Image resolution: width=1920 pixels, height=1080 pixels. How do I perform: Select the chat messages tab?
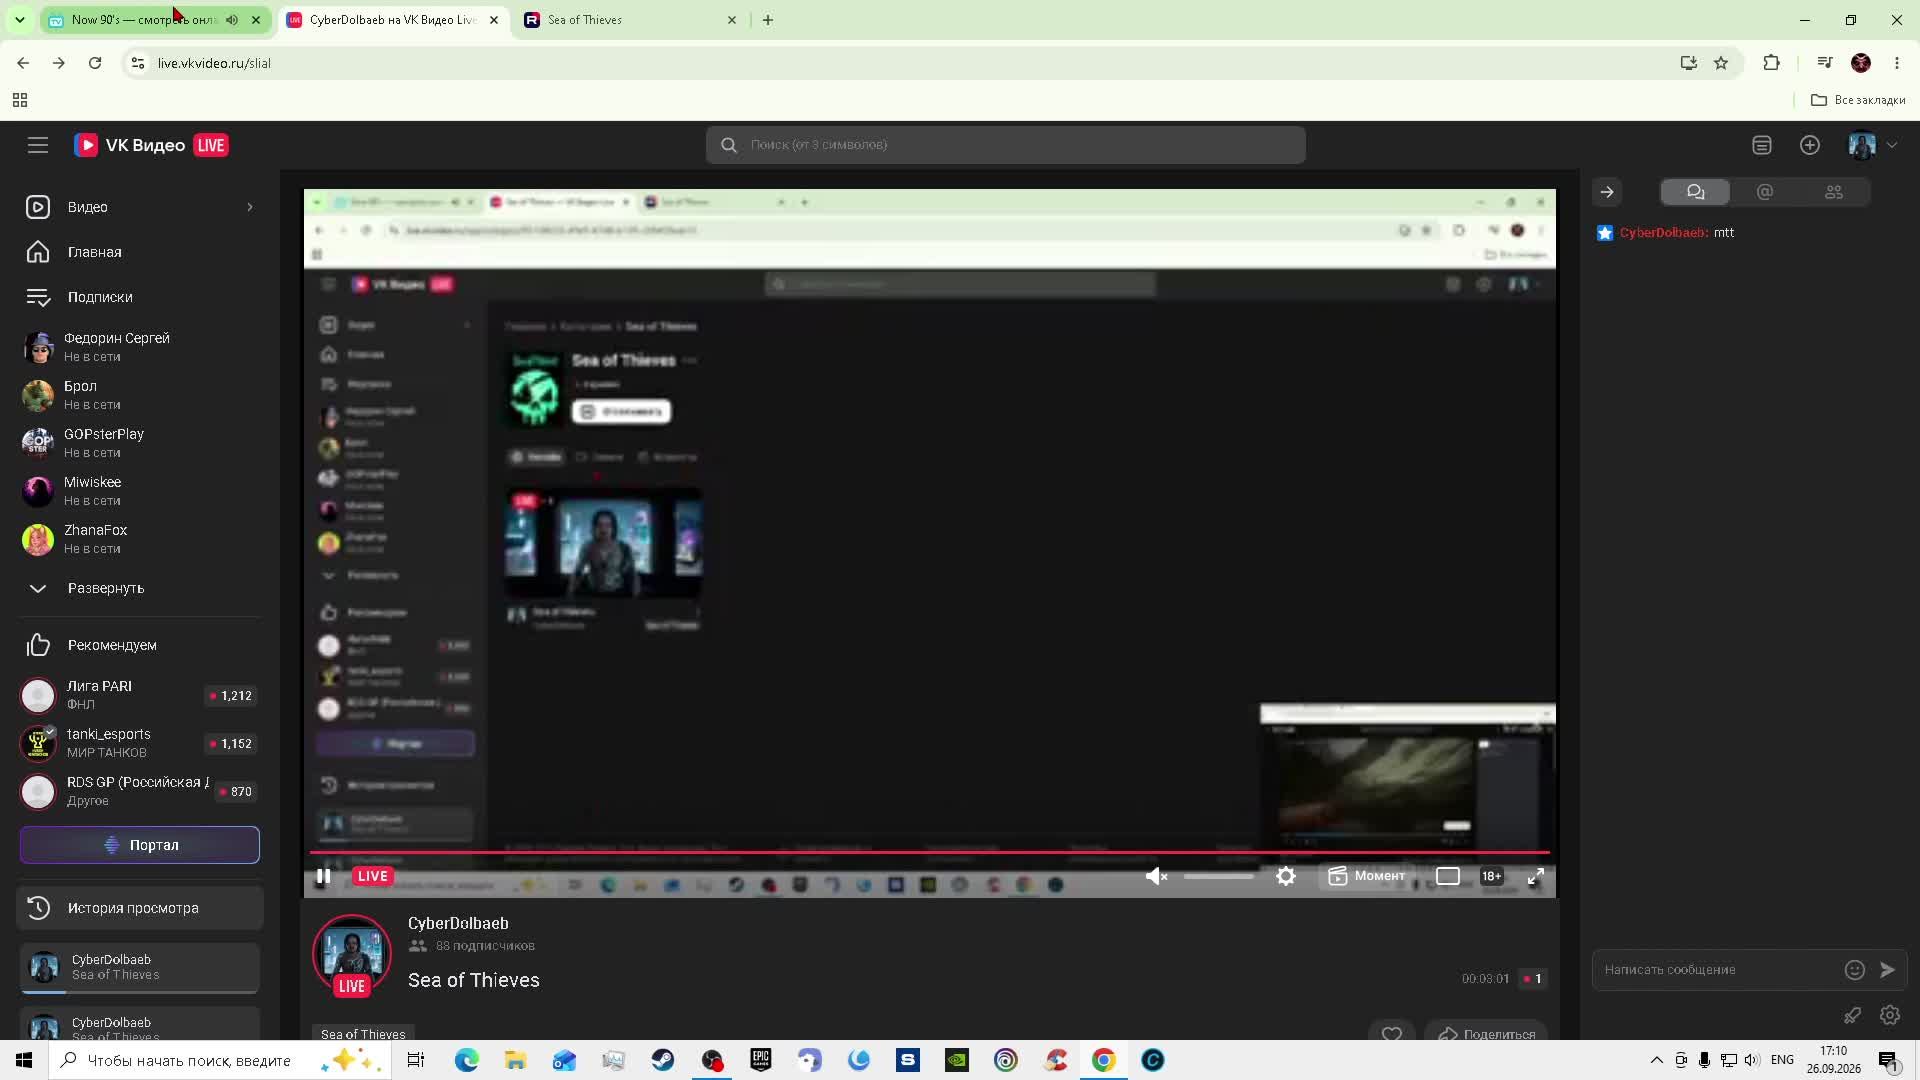[1695, 192]
